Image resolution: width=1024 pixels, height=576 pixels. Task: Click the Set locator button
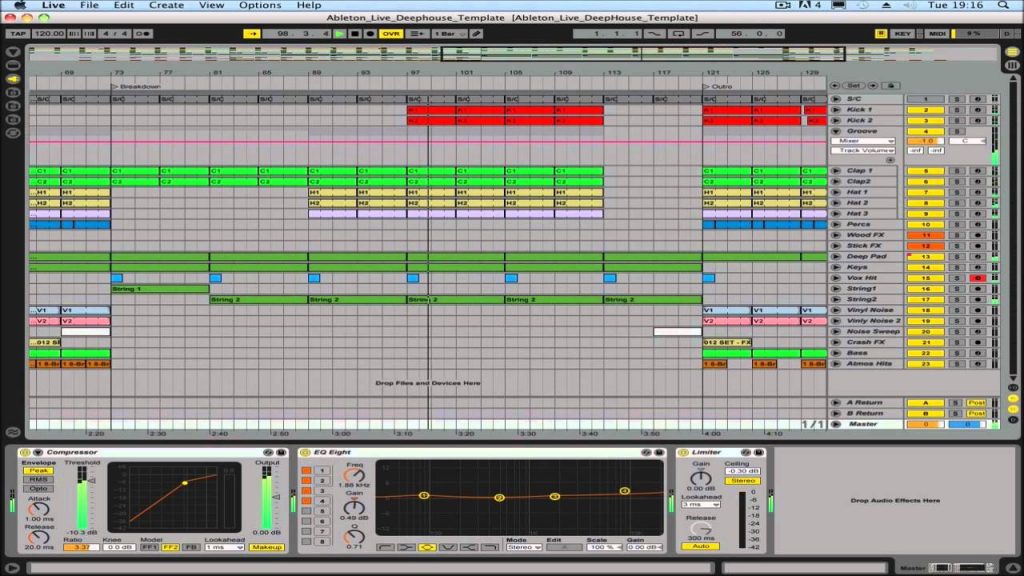[x=854, y=86]
